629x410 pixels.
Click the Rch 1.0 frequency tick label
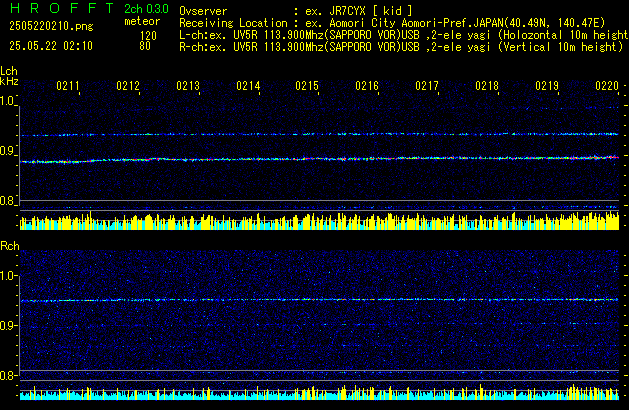click(x=7, y=276)
